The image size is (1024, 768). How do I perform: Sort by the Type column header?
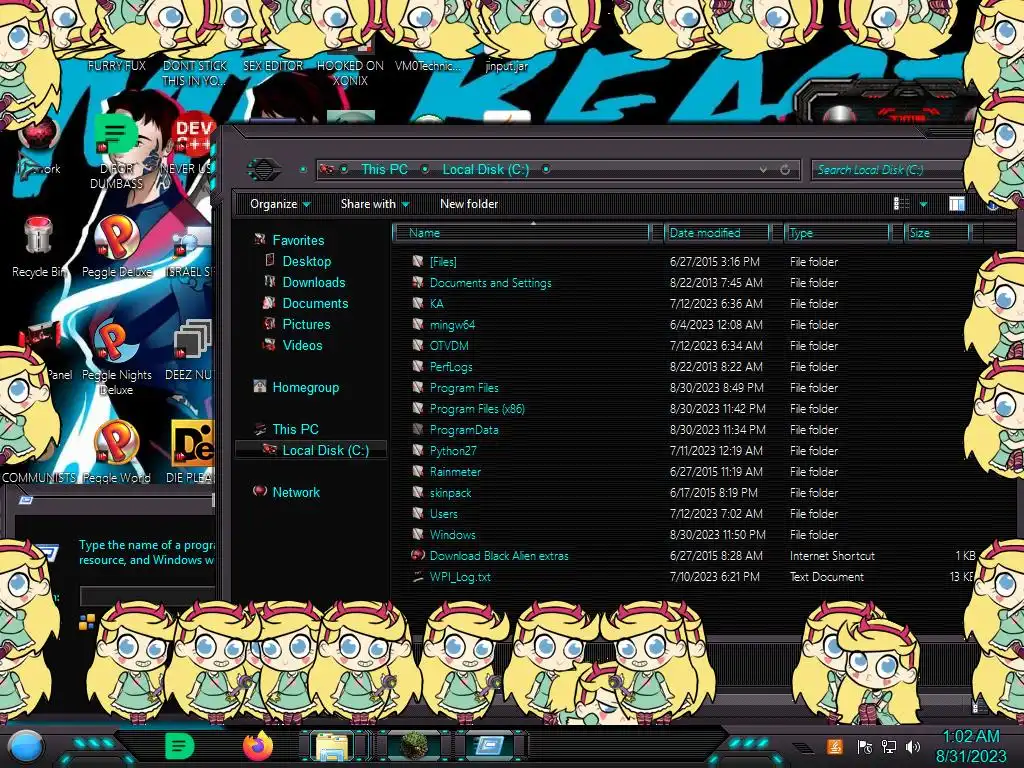coord(837,232)
